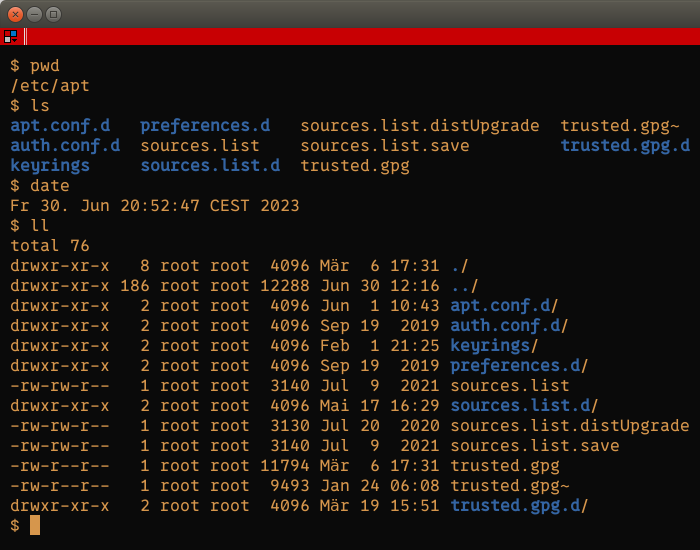Click the cursor block at the prompt
Image resolution: width=700 pixels, height=550 pixels.
[x=35, y=525]
